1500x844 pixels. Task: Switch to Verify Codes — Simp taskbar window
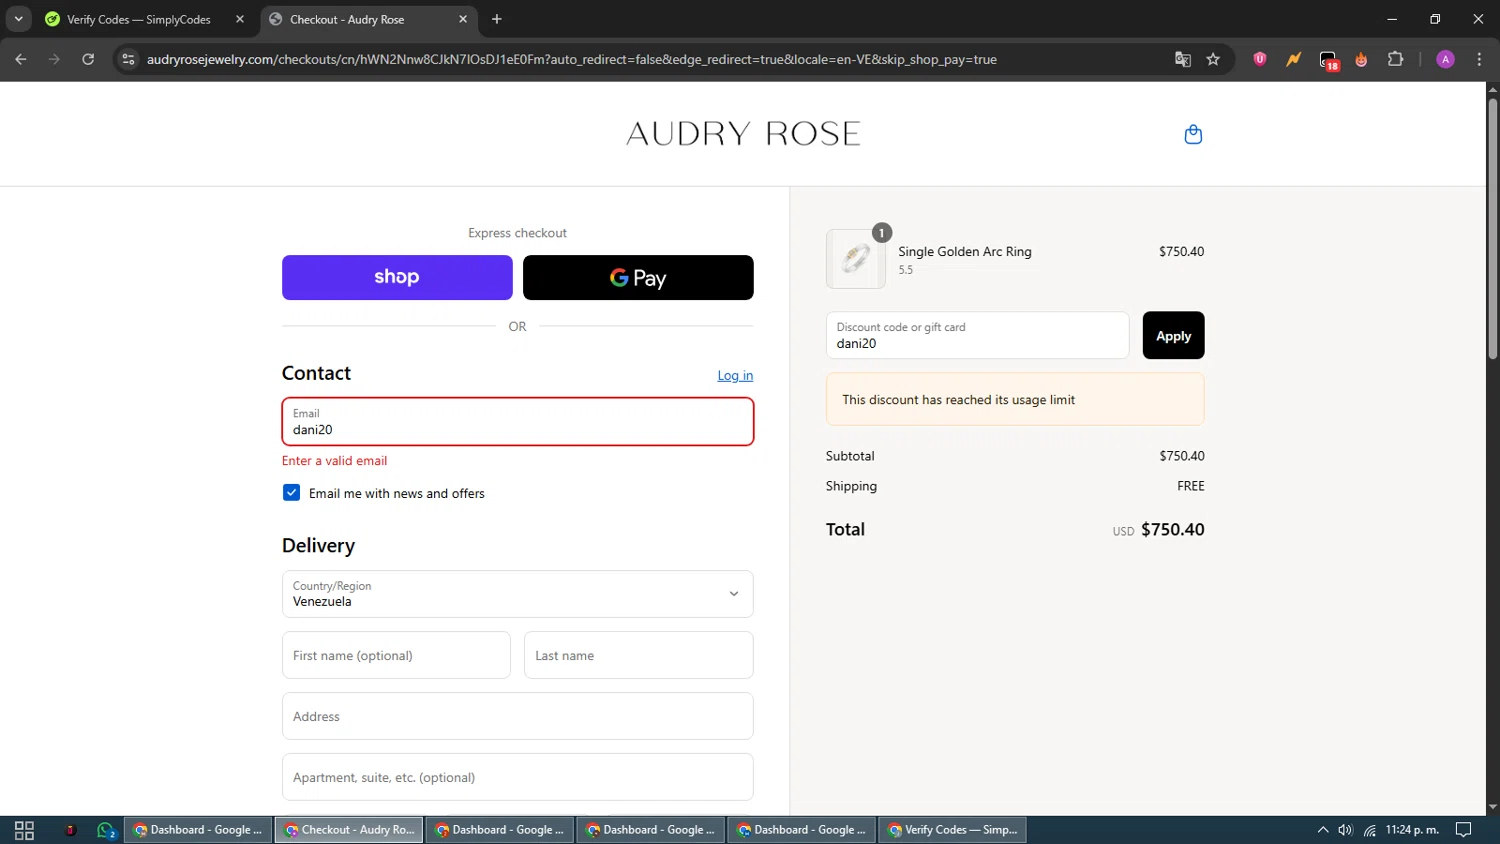[x=952, y=830]
